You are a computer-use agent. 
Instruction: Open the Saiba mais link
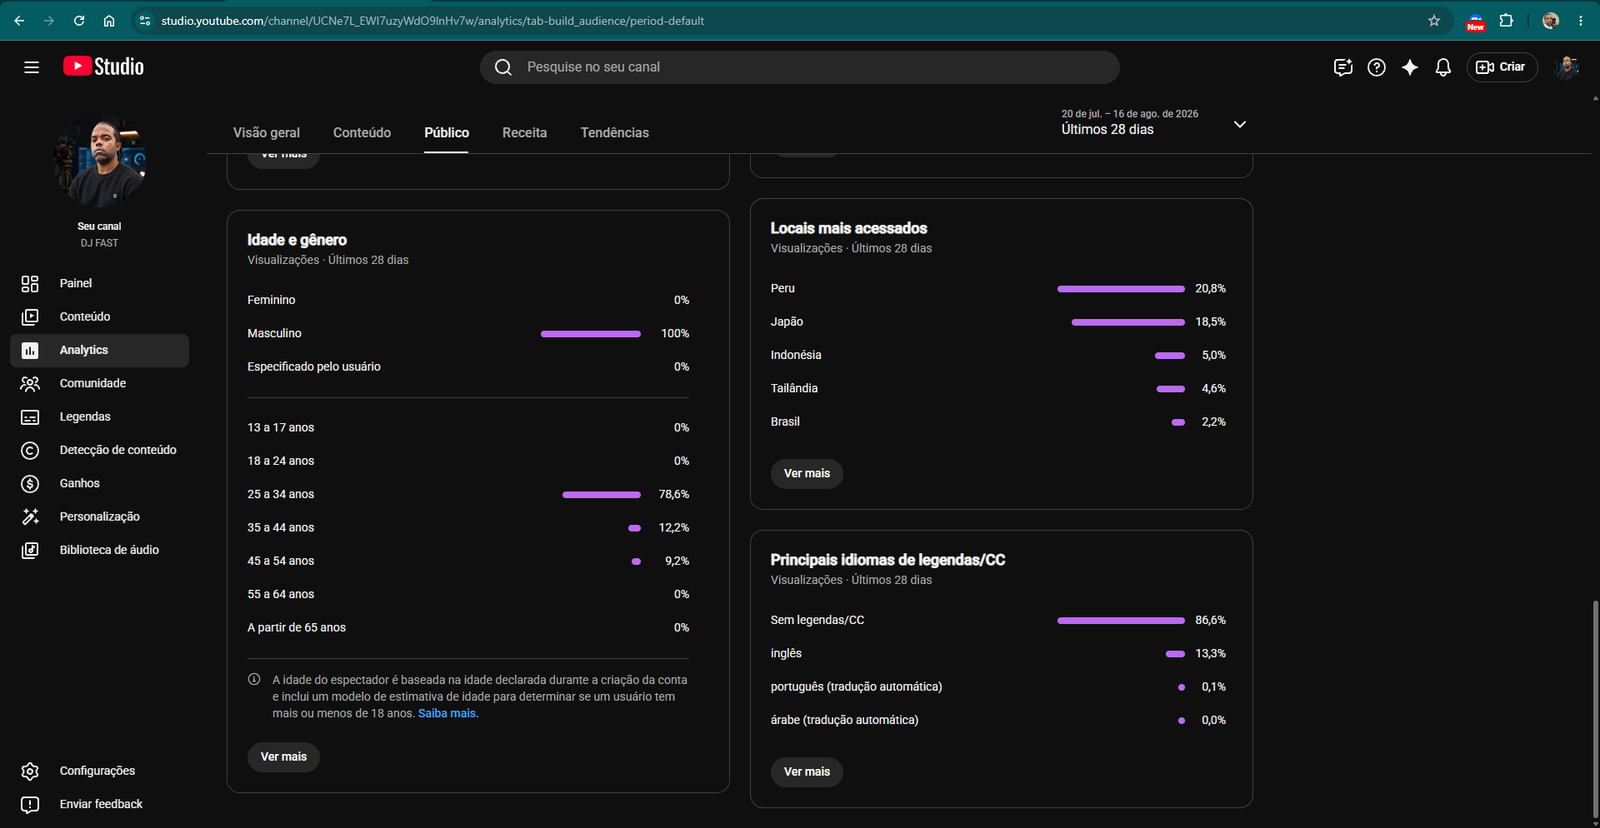tap(448, 714)
